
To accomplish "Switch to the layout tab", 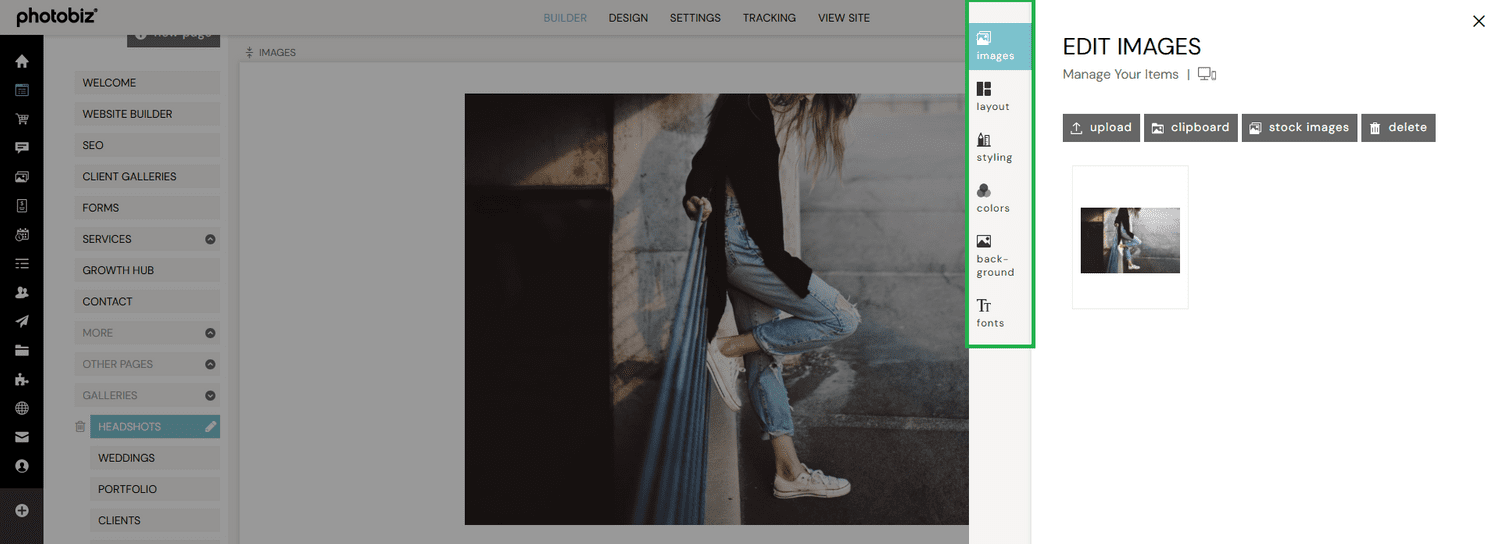I will [993, 97].
